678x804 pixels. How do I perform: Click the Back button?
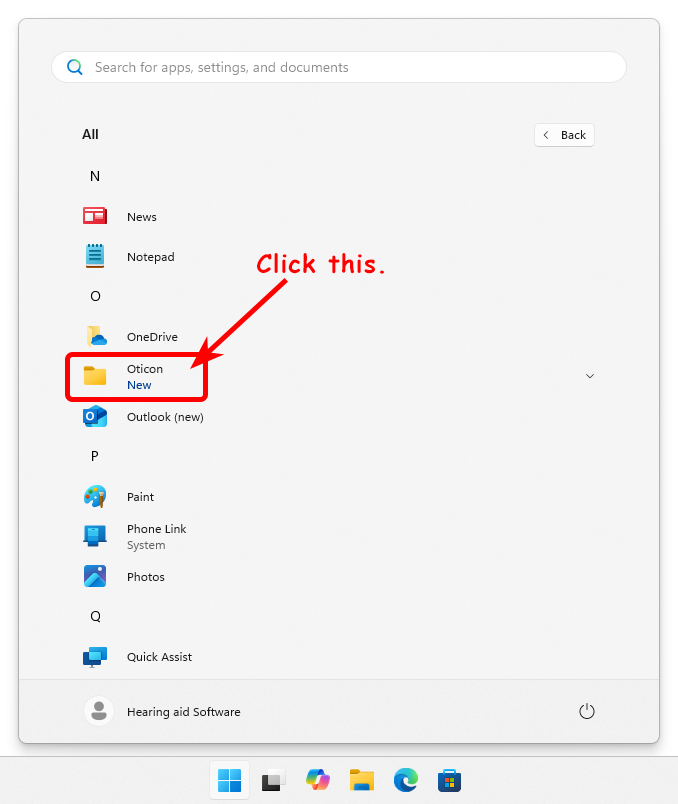point(565,135)
